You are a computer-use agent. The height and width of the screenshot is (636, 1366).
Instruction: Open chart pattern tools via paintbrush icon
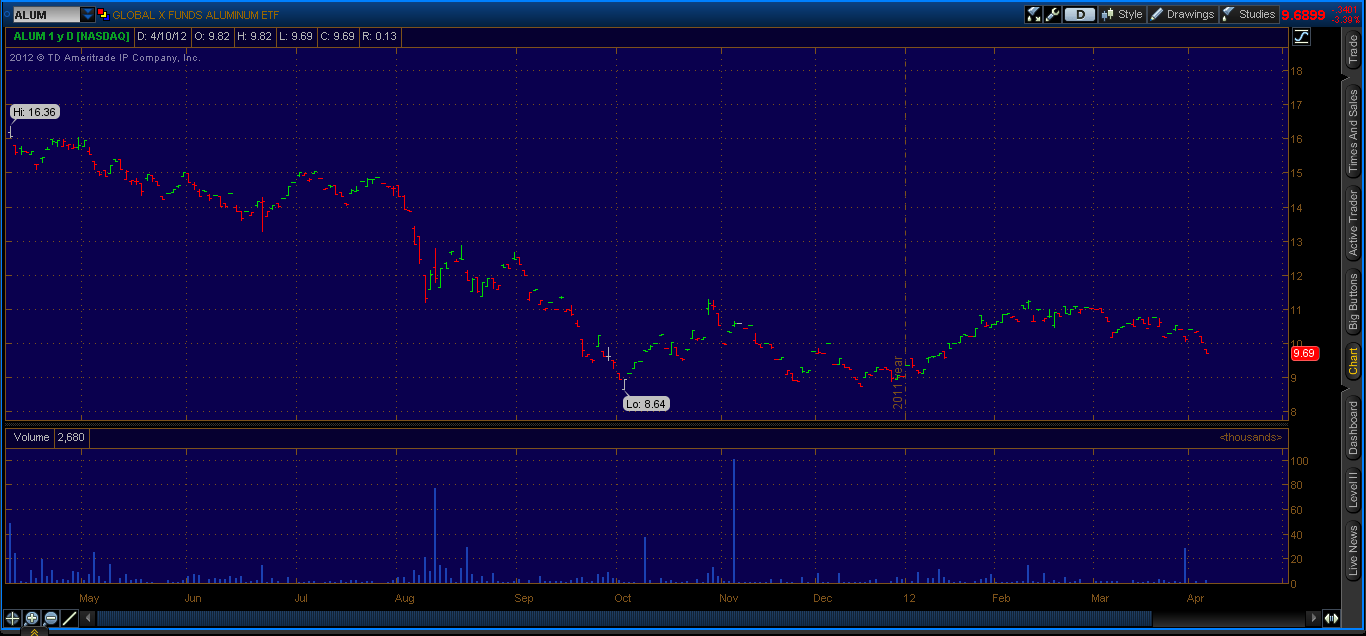tap(1033, 14)
